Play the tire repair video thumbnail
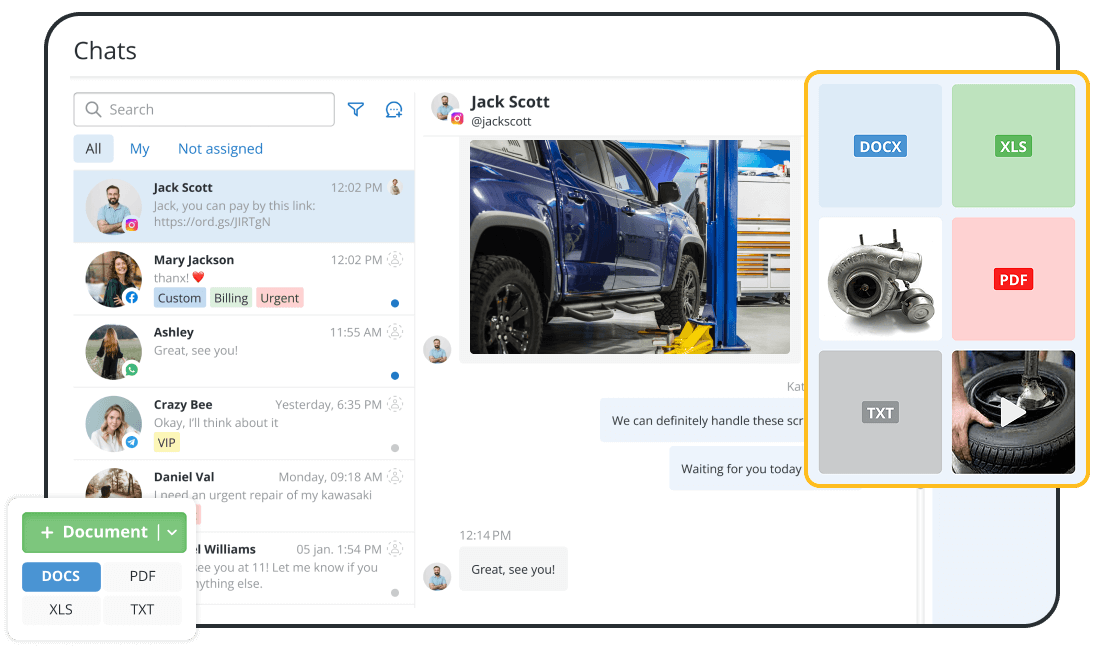 click(x=1013, y=412)
